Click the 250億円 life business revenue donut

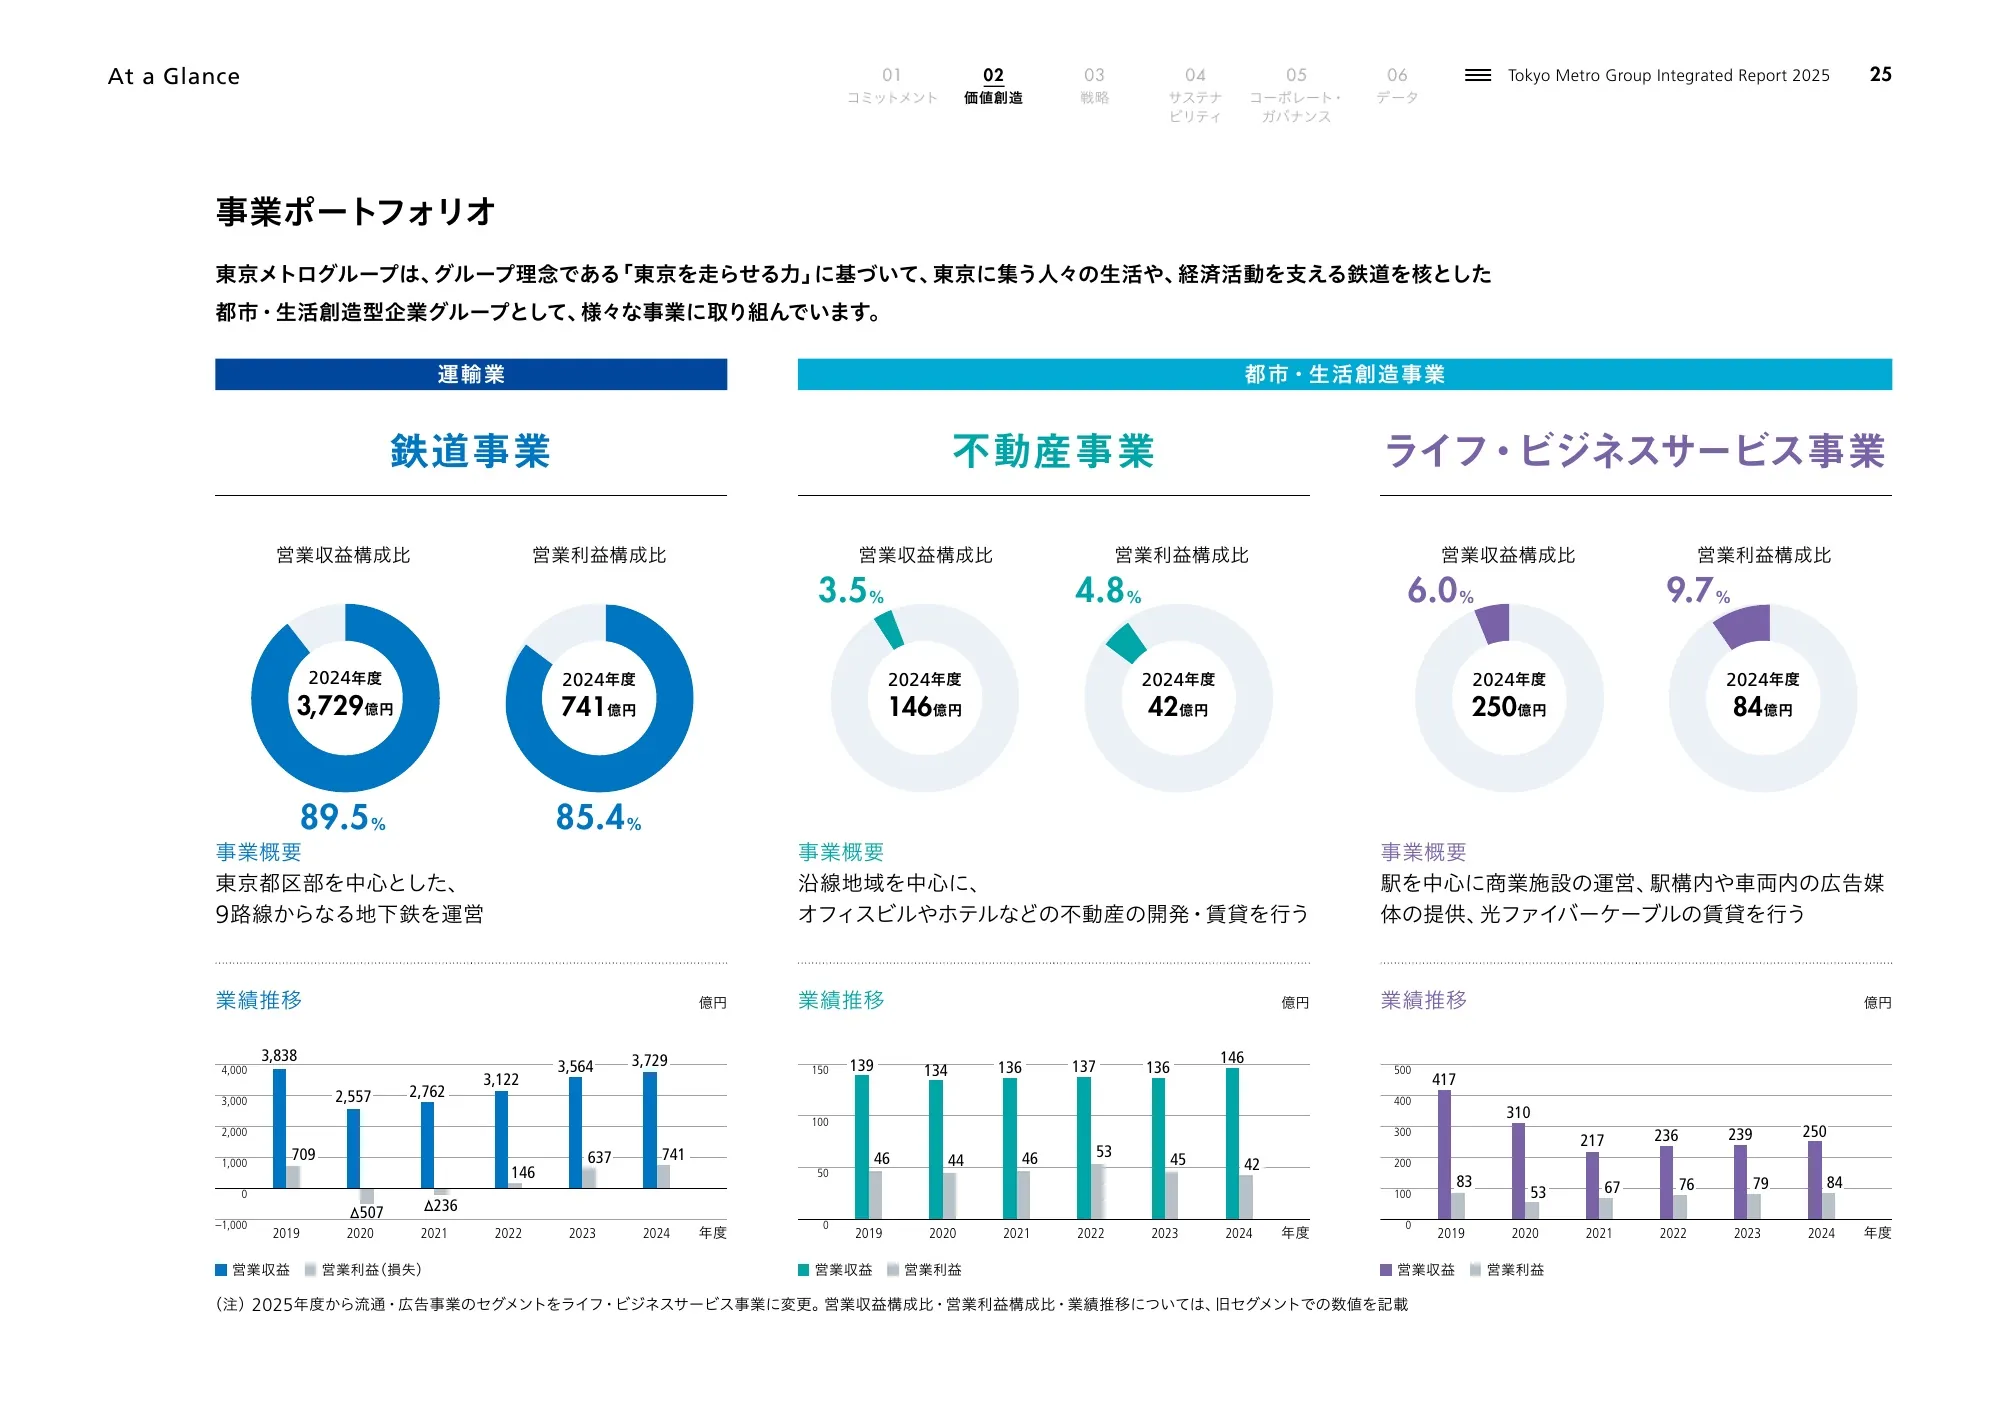(x=1509, y=698)
